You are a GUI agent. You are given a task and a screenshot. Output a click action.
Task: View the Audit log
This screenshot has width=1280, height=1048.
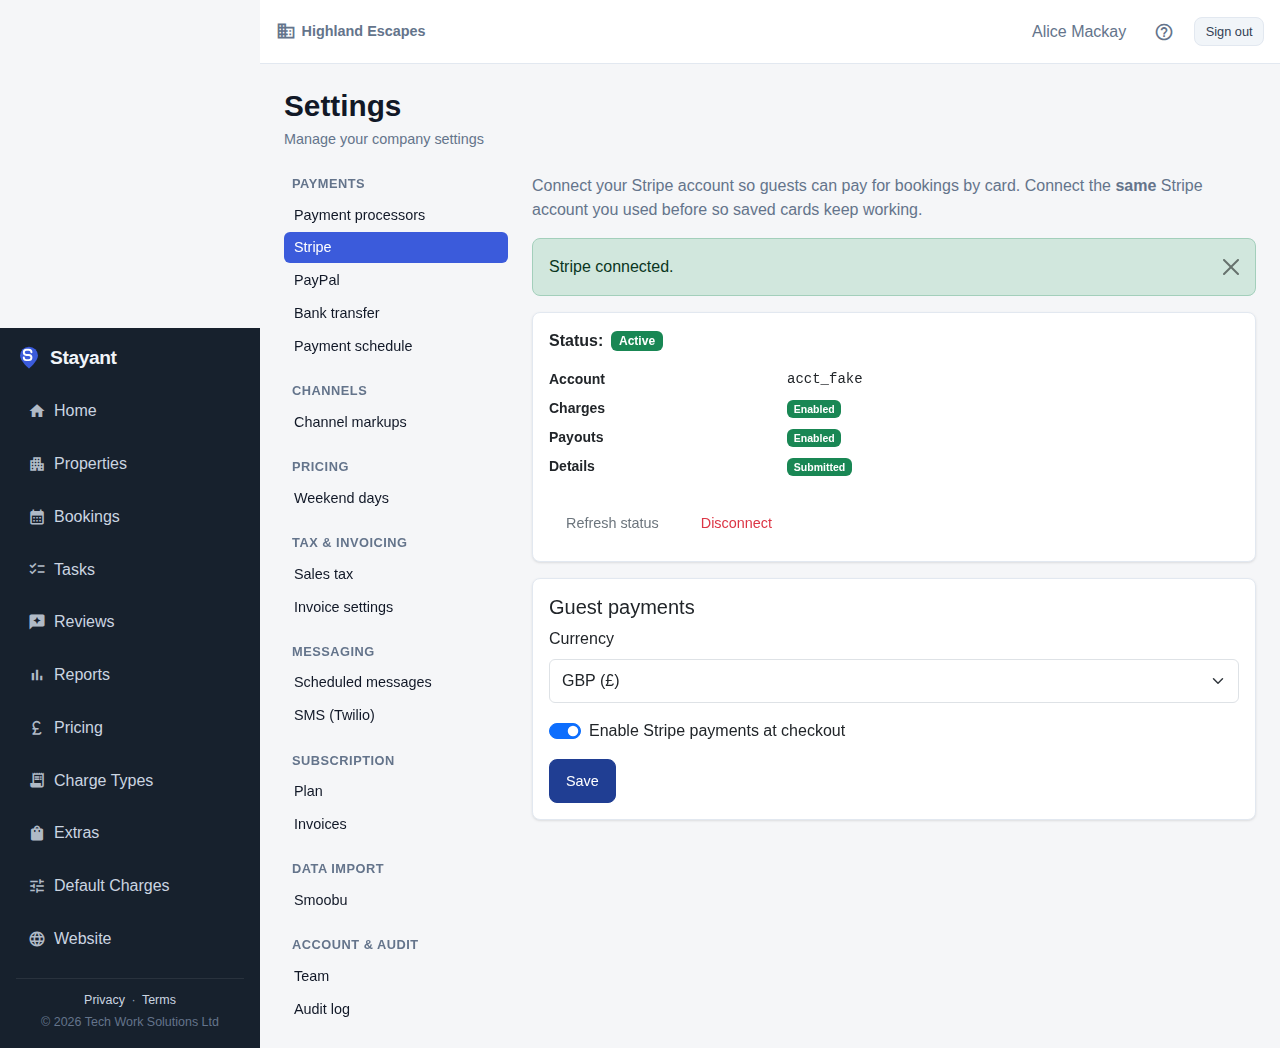396,1009
